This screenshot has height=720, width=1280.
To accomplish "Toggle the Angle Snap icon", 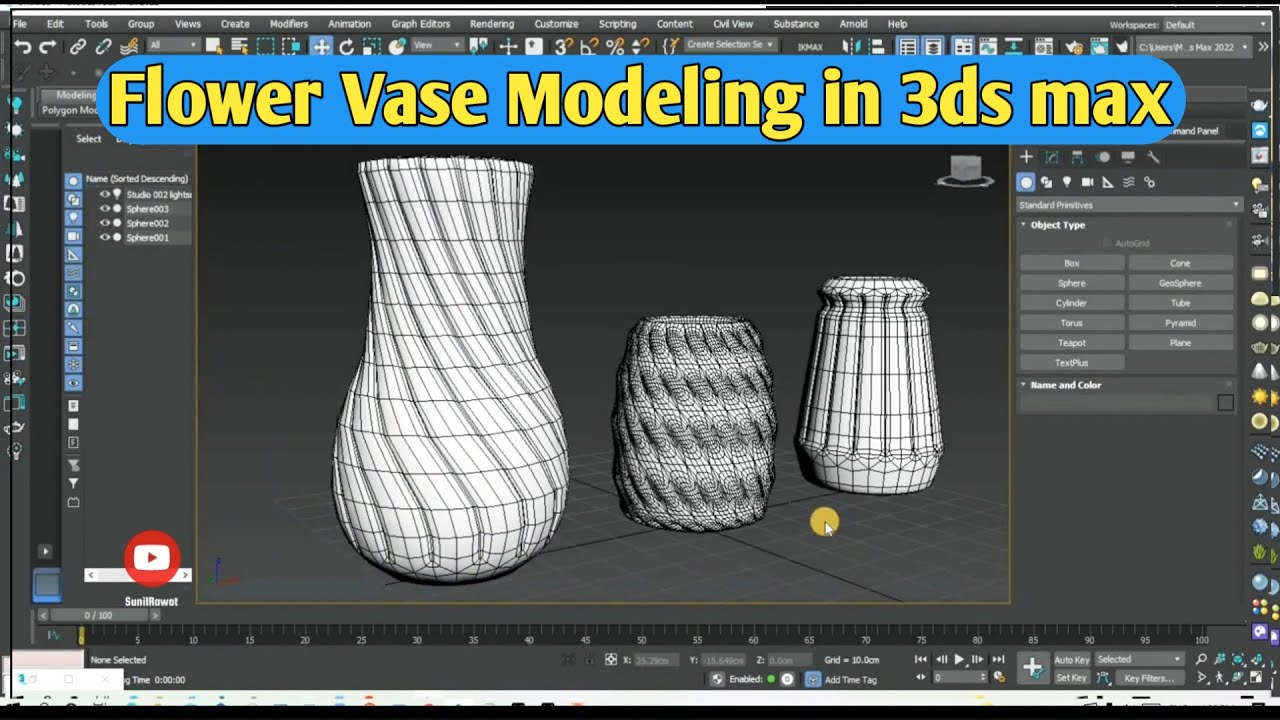I will (589, 46).
